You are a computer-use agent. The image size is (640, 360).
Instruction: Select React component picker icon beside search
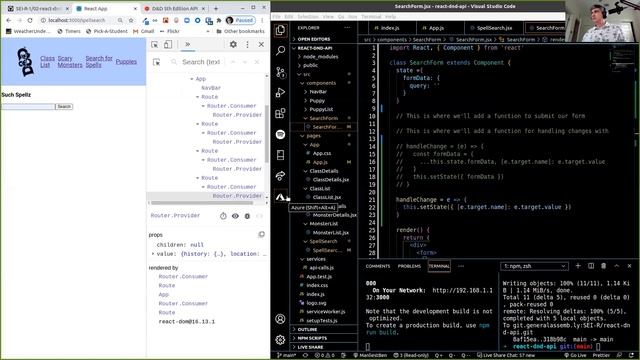[156, 62]
